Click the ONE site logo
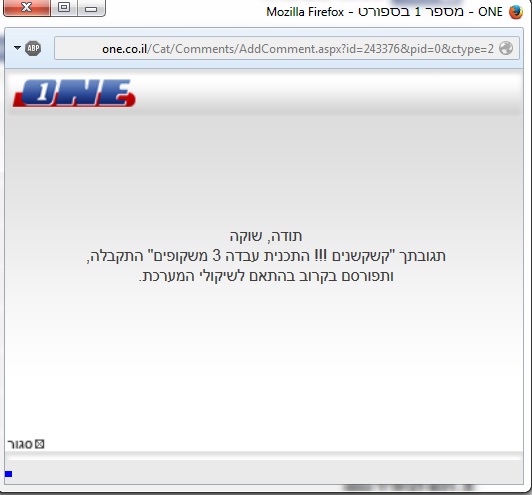The height and width of the screenshot is (495, 532). pos(74,93)
